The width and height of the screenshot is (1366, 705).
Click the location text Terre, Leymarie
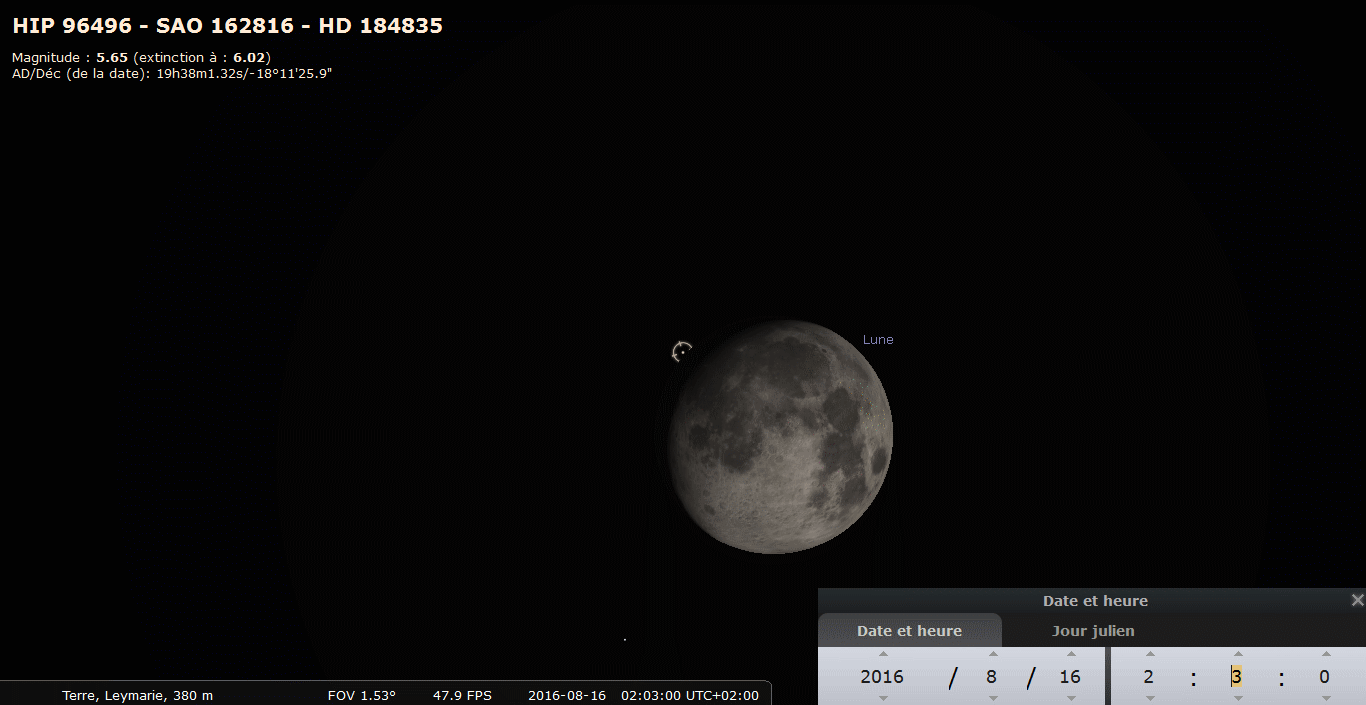(137, 695)
